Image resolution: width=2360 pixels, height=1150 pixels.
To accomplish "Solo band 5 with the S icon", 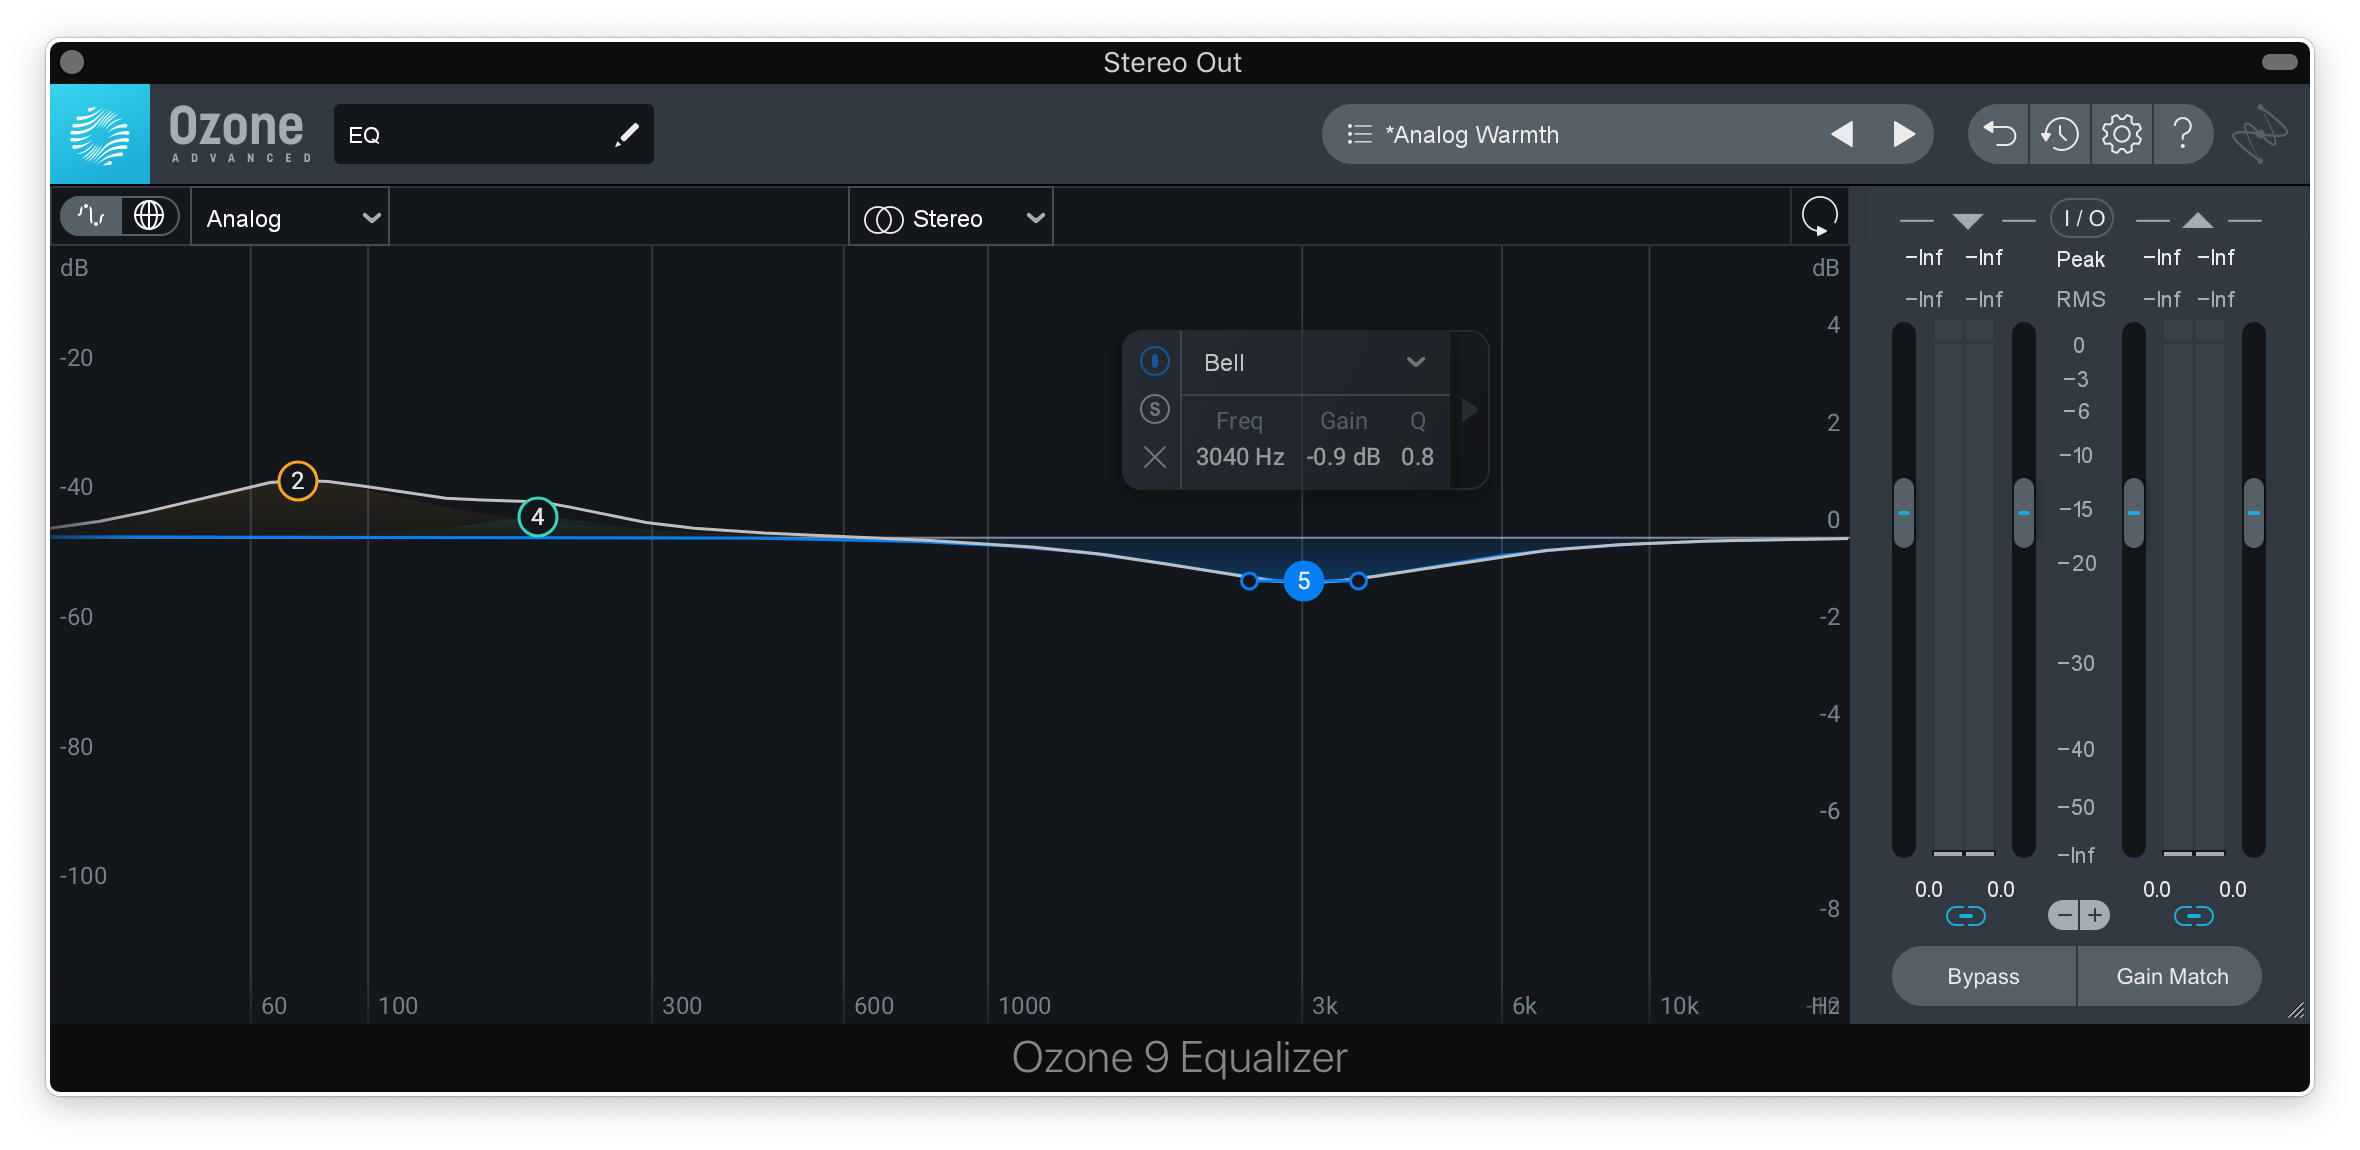I will 1155,409.
